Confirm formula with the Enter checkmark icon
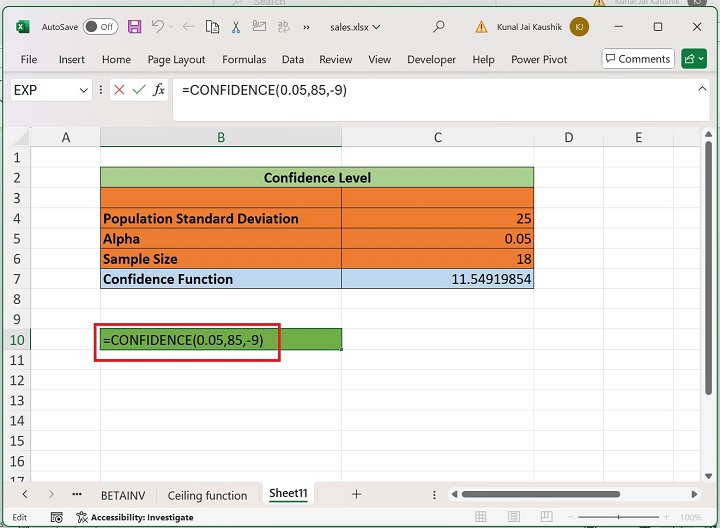The height and width of the screenshot is (528, 720). (139, 90)
